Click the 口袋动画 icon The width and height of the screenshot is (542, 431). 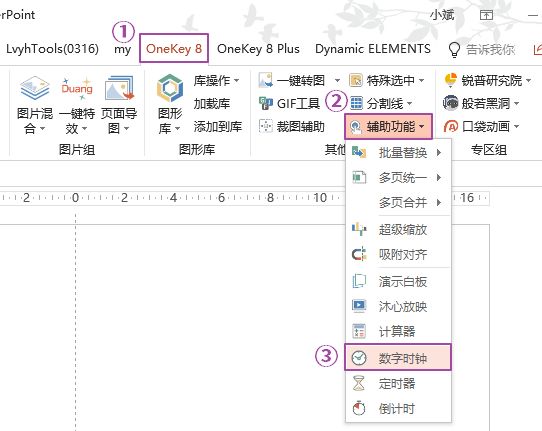point(451,127)
